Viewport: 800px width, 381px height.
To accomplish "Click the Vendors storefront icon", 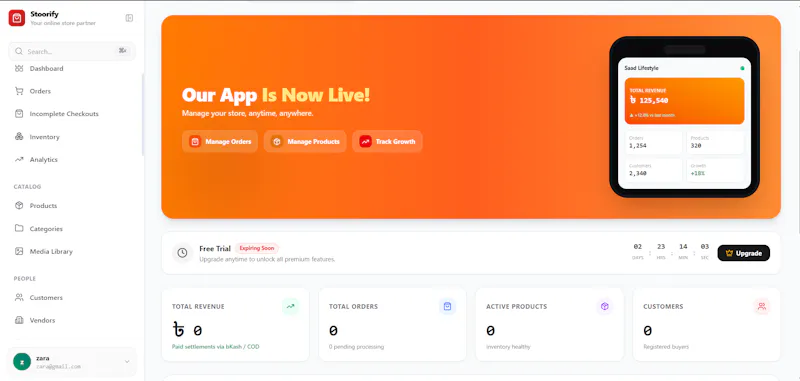I will 19,320.
